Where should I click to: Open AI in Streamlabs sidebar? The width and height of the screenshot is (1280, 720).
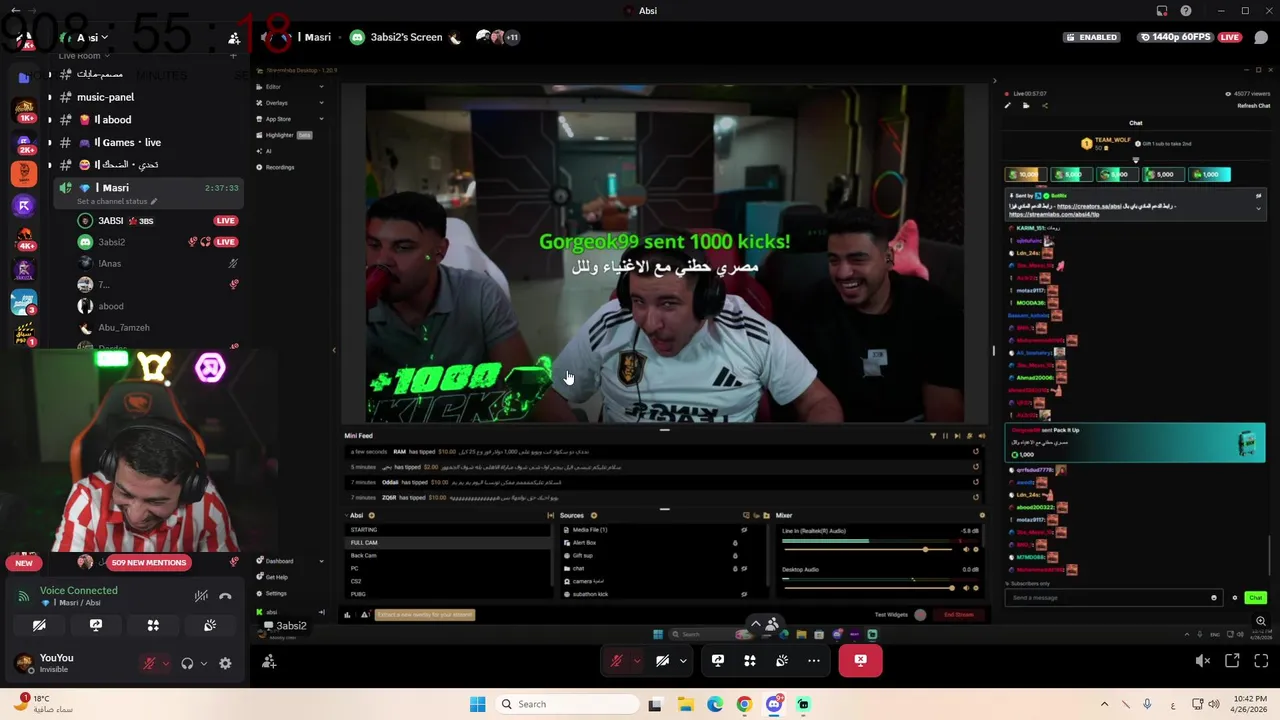click(x=264, y=151)
